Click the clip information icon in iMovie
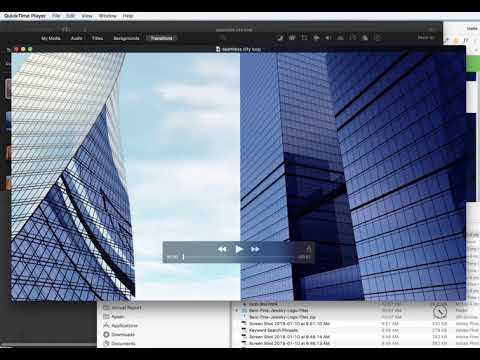 pos(377,38)
